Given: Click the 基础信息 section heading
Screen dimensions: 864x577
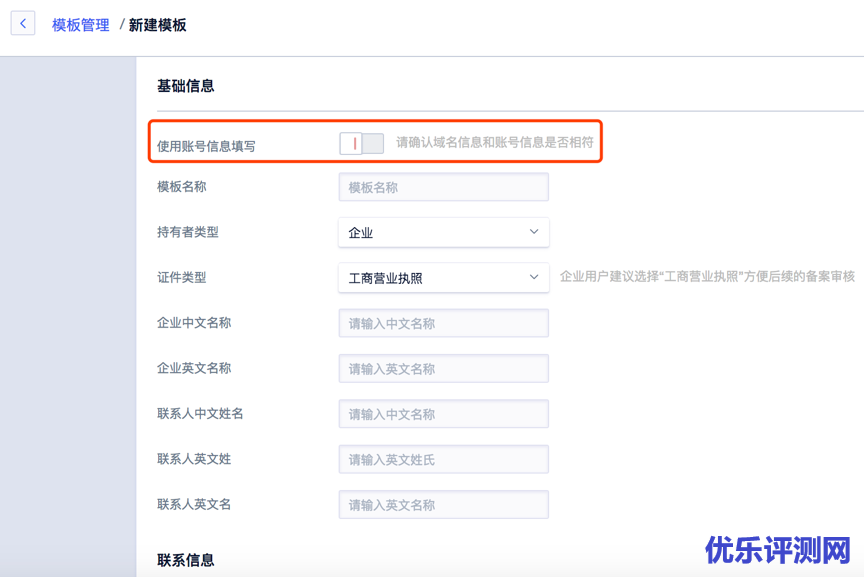Looking at the screenshot, I should (186, 86).
